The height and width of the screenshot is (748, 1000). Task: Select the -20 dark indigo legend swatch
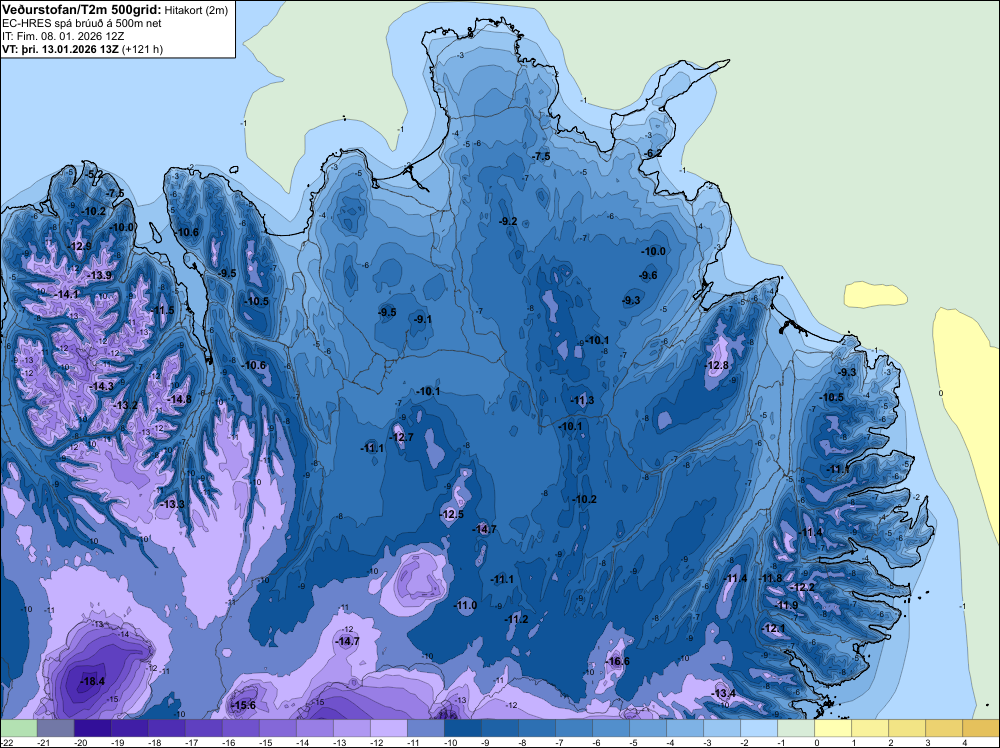coord(92,728)
